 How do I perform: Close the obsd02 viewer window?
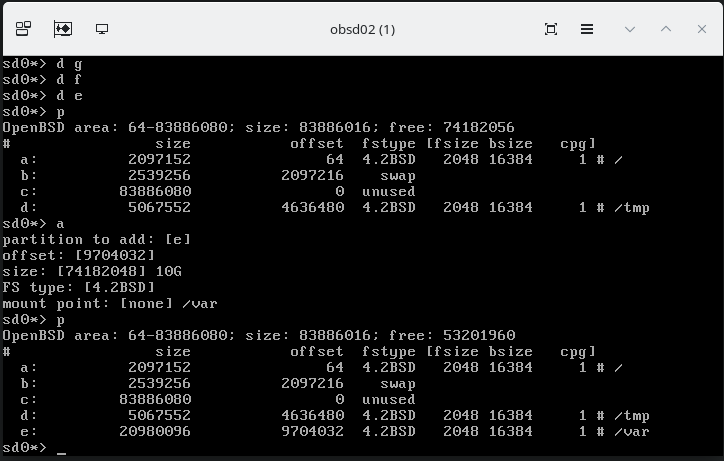point(701,29)
